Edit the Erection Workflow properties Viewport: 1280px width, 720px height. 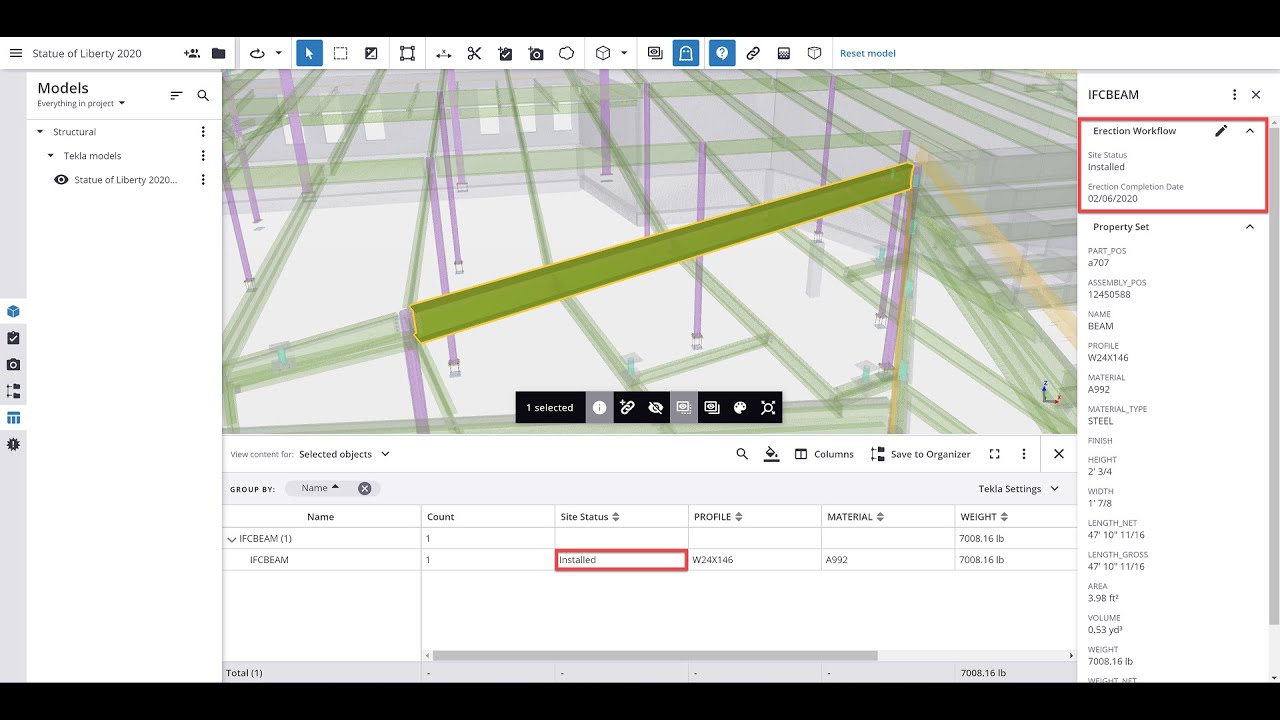click(x=1221, y=131)
